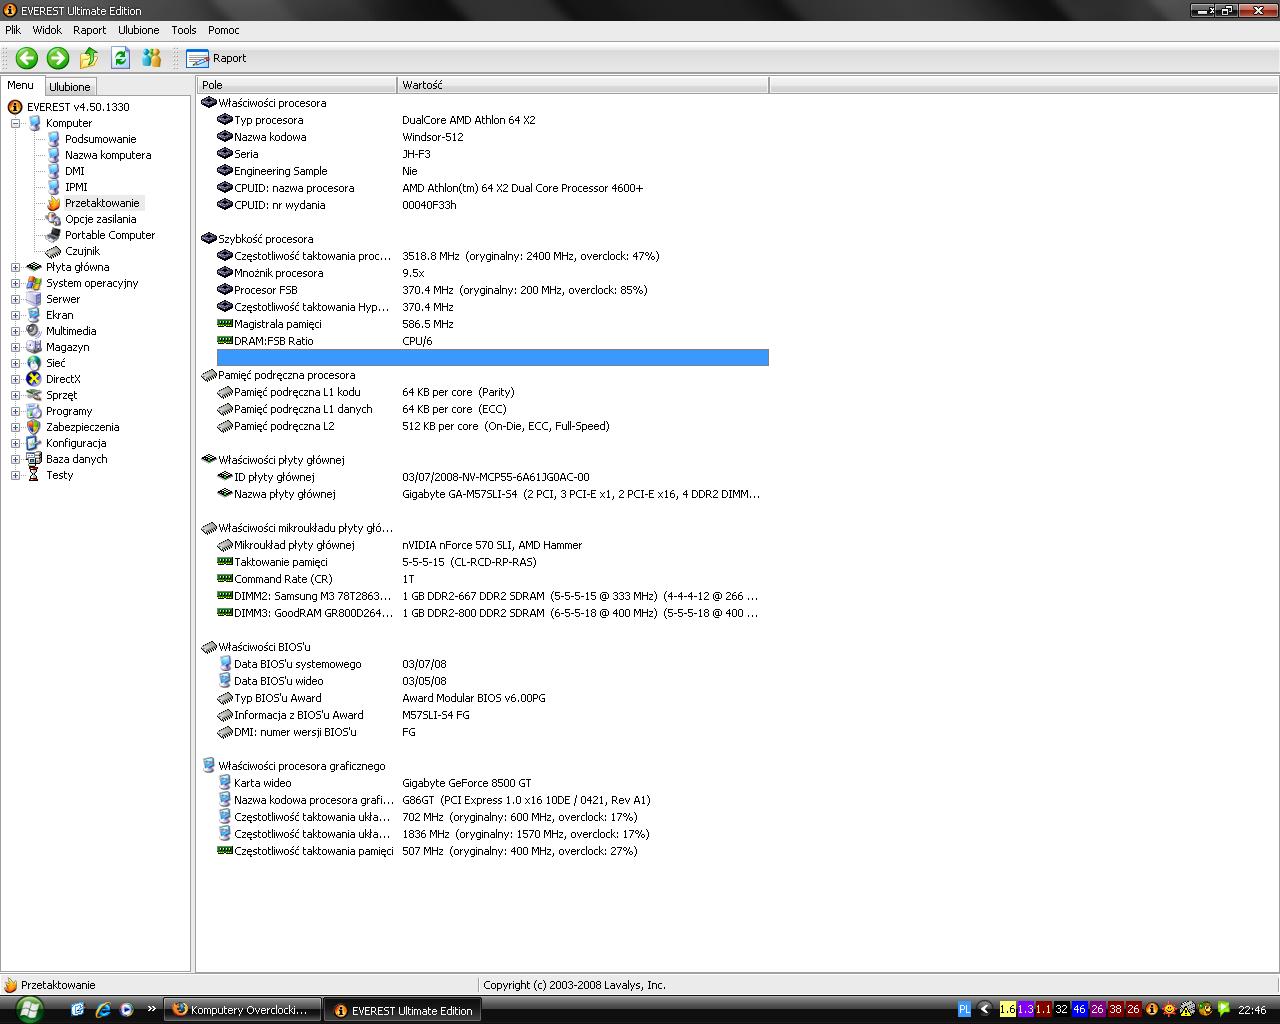The height and width of the screenshot is (1024, 1280).
Task: Click the Testy hourglass icon
Action: pos(35,475)
